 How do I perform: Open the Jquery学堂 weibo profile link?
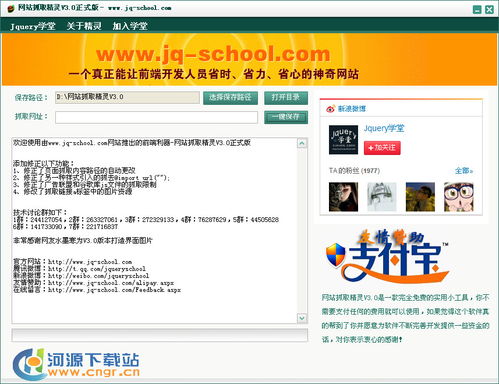(x=384, y=128)
